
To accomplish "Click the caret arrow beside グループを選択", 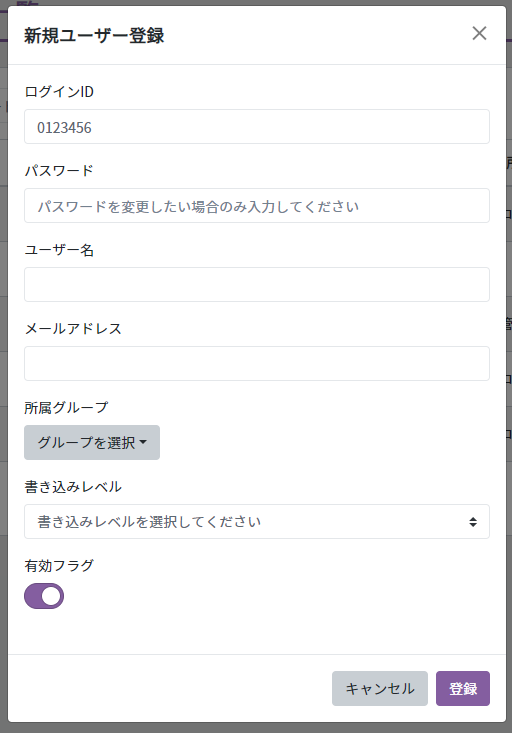I will click(143, 442).
